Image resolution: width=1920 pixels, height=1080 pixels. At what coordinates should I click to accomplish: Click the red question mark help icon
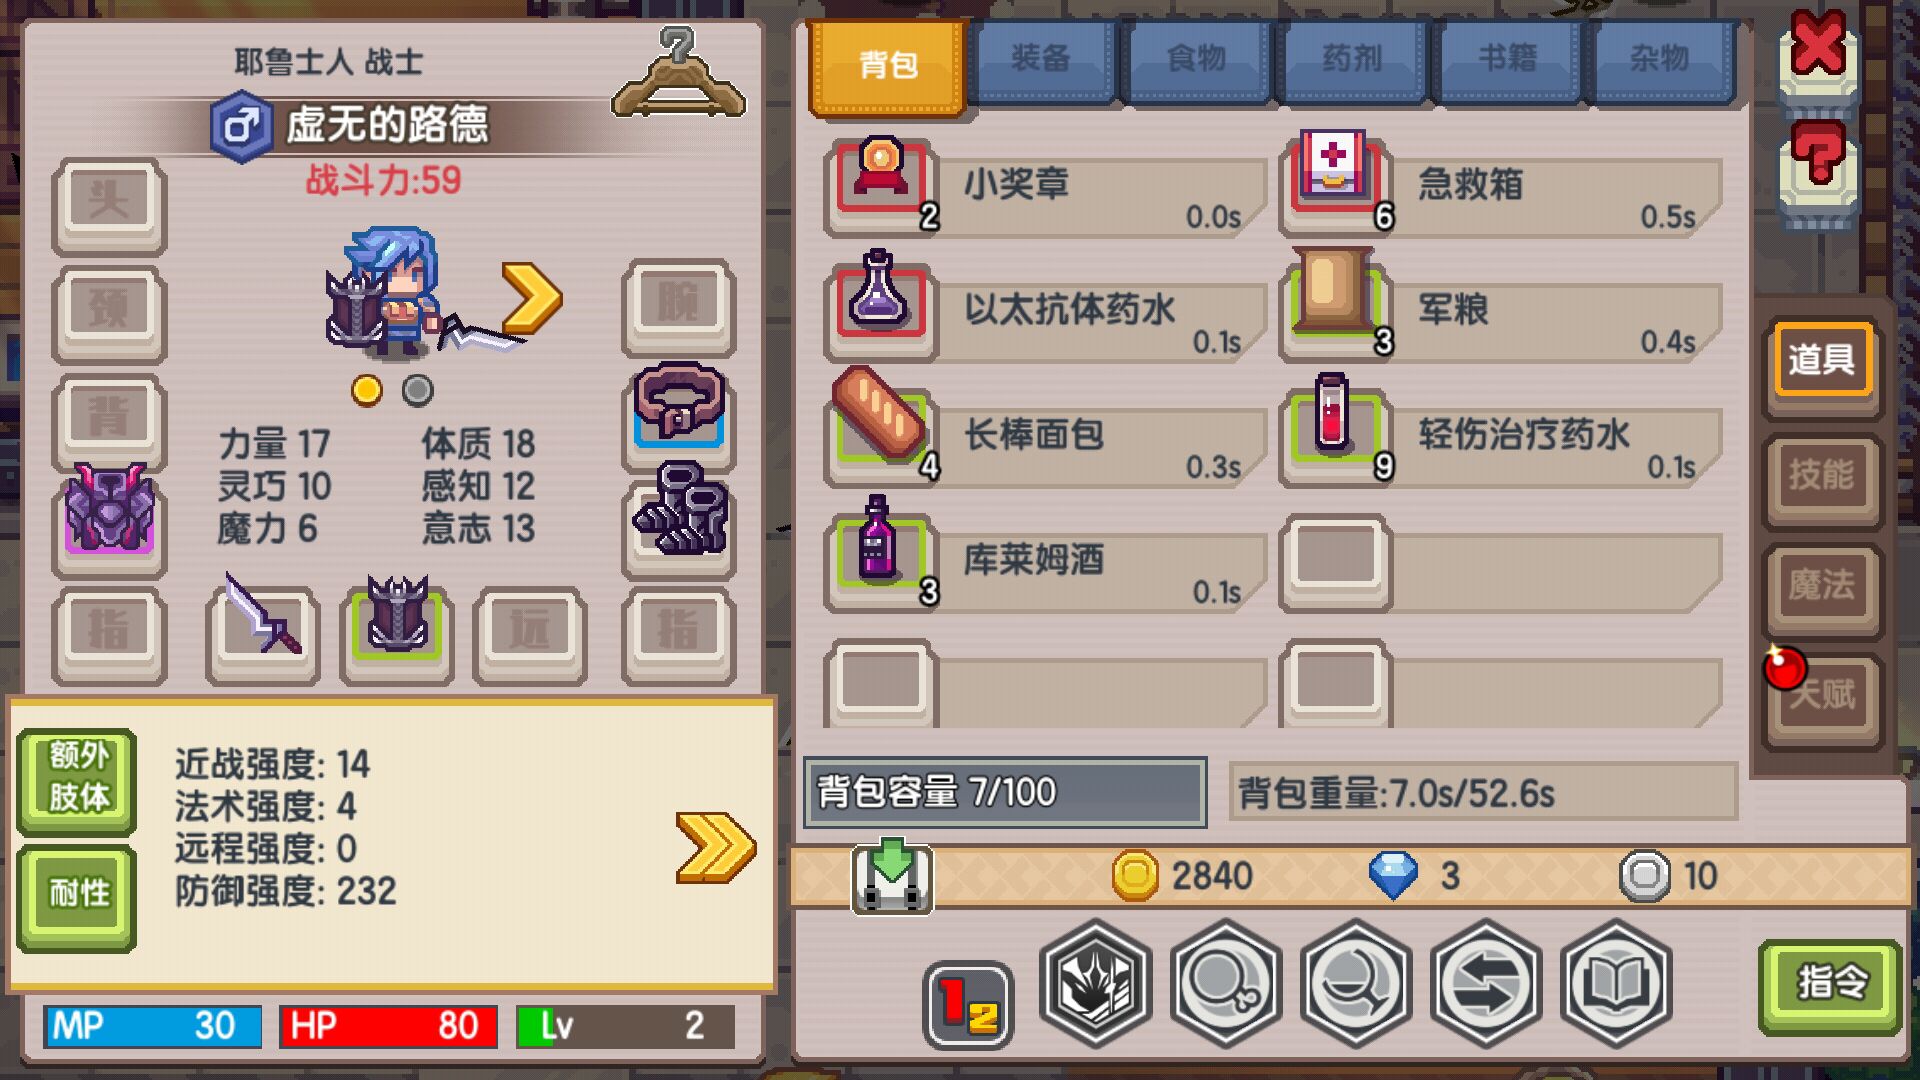click(x=1818, y=165)
